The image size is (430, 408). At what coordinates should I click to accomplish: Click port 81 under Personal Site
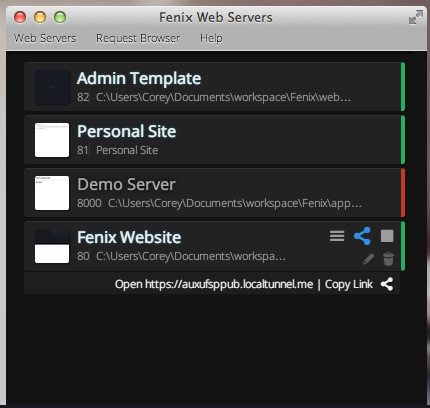click(83, 150)
